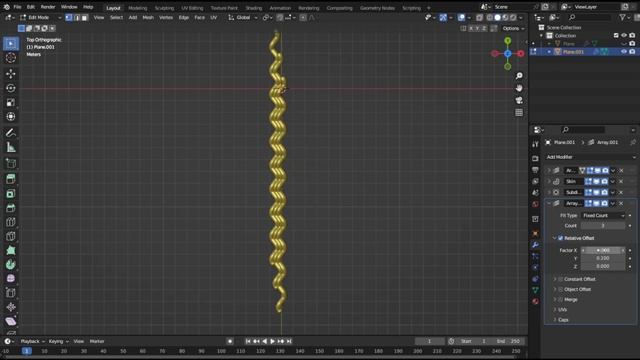Select the Select Box tool
The image size is (640, 360).
11,44
